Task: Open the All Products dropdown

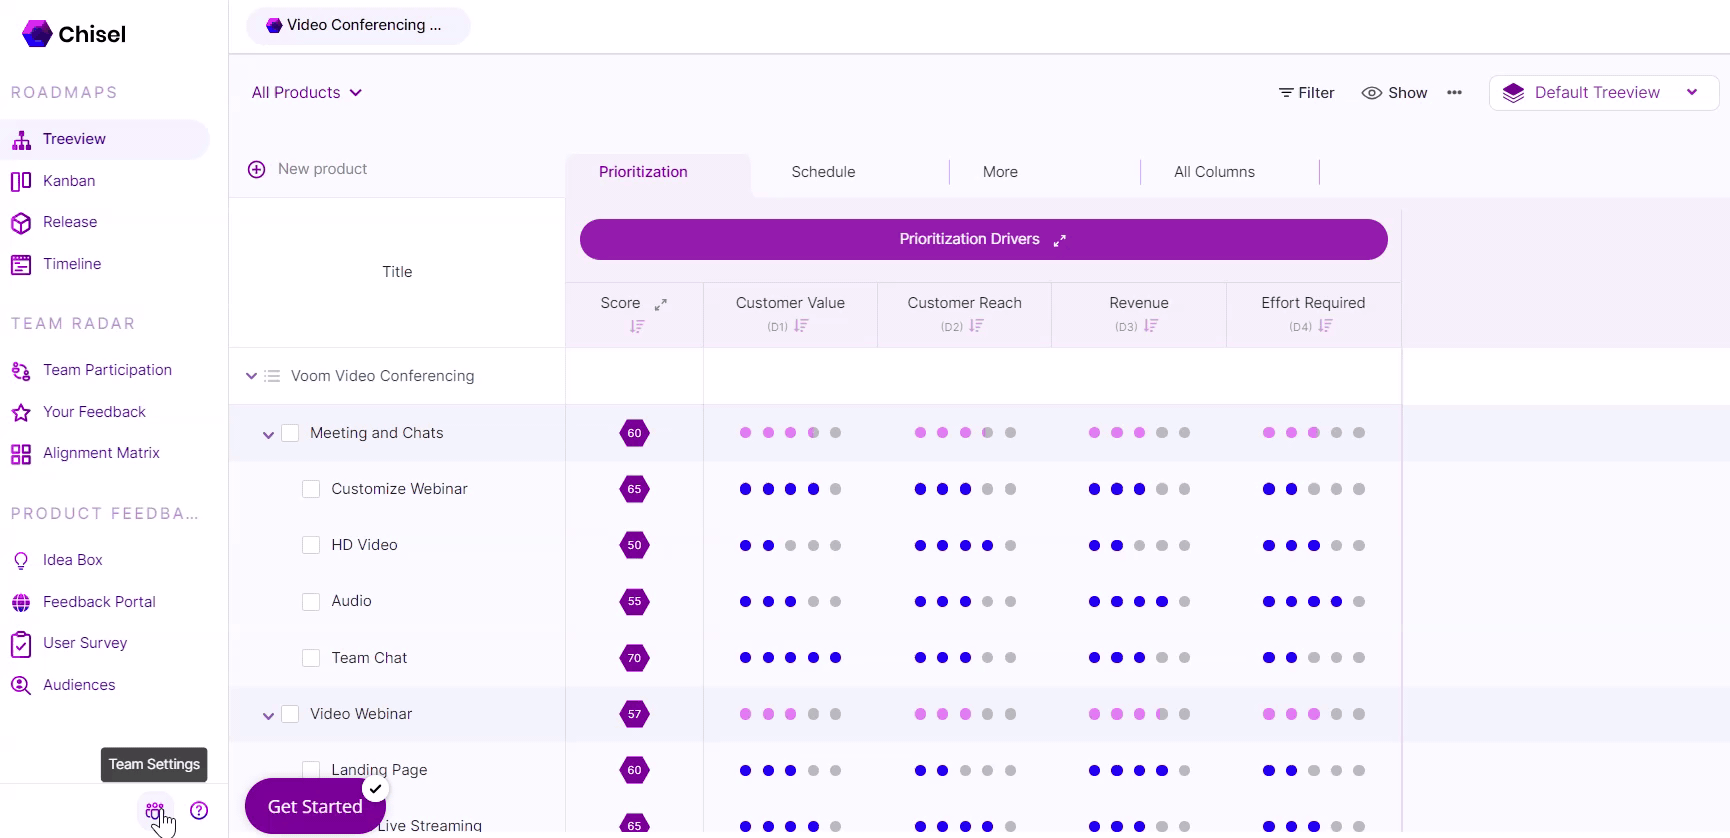Action: click(306, 93)
